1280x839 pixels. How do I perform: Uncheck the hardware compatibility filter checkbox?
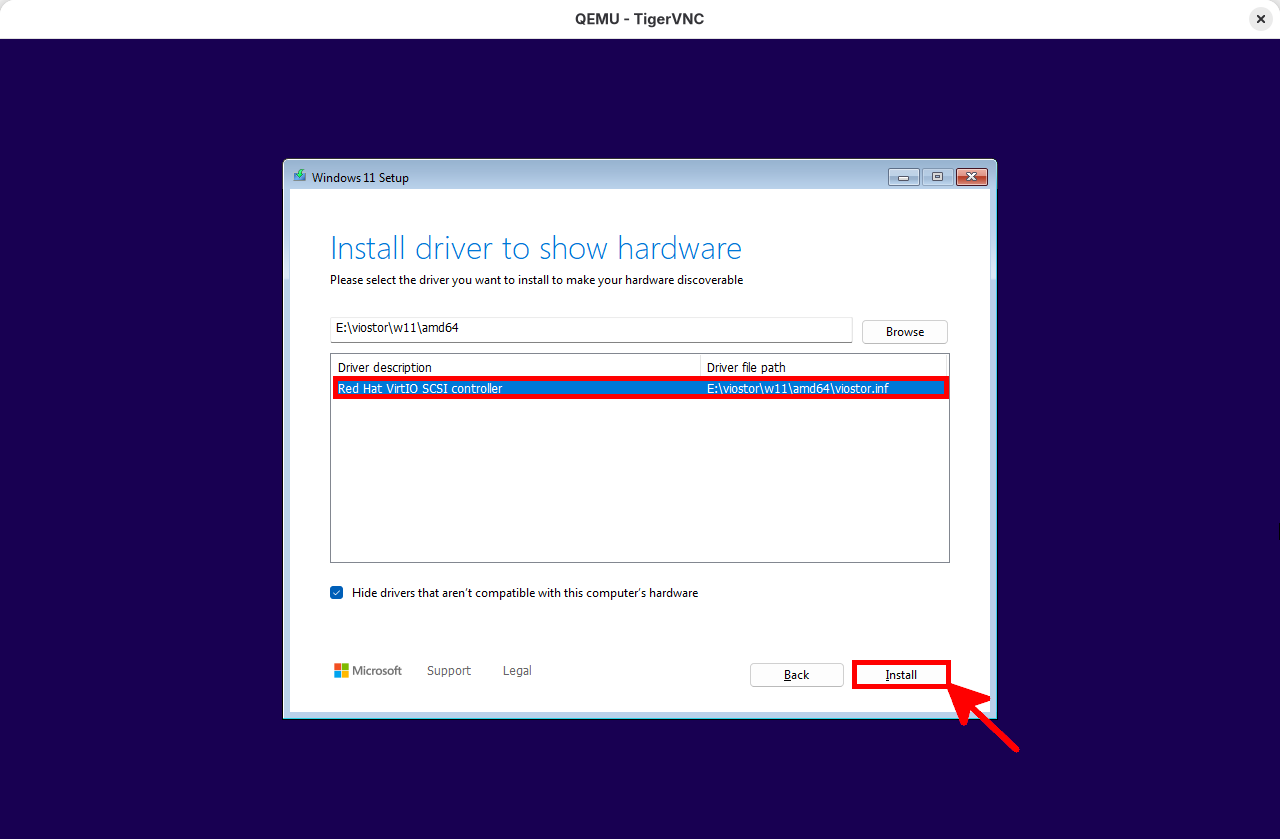[x=336, y=592]
